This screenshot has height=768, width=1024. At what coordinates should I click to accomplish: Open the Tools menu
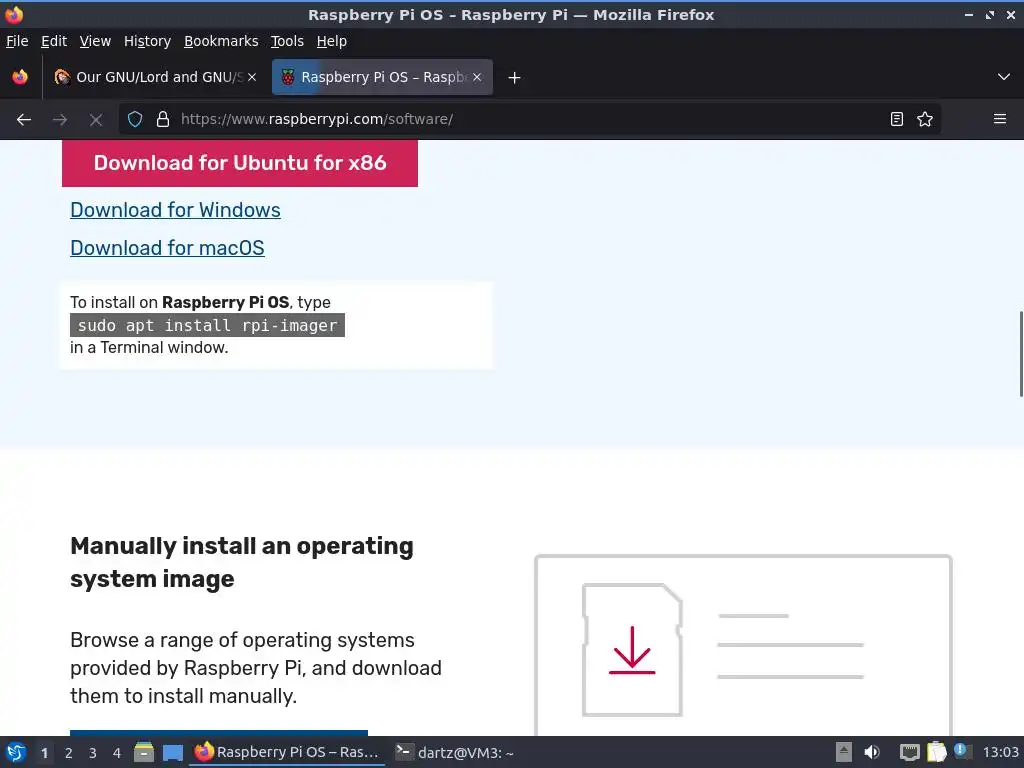(287, 41)
